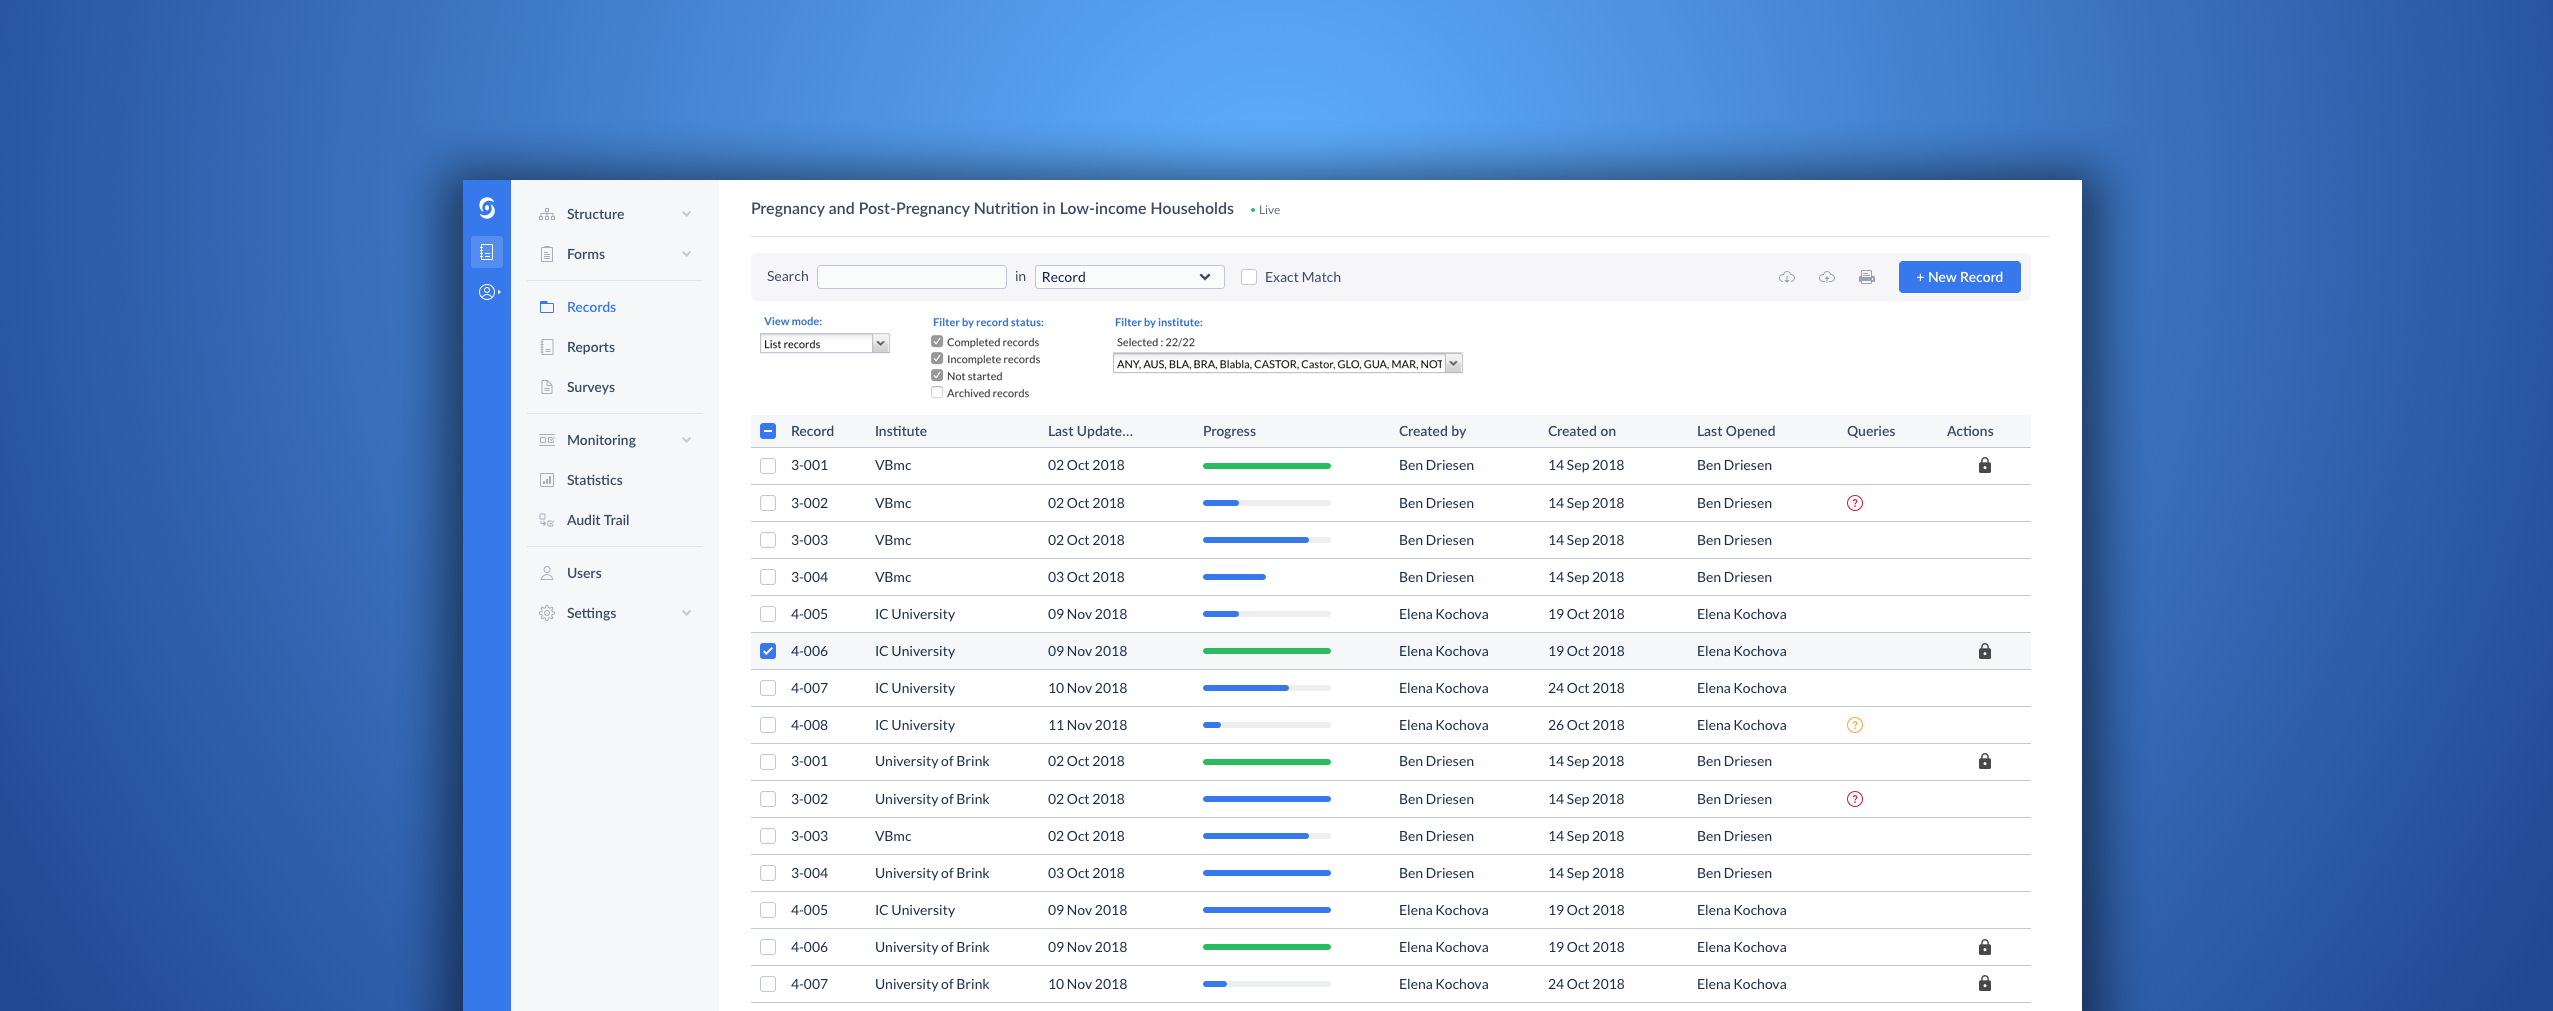Viewport: 2553px width, 1011px height.
Task: Open the search-in Record dropdown
Action: [1129, 277]
